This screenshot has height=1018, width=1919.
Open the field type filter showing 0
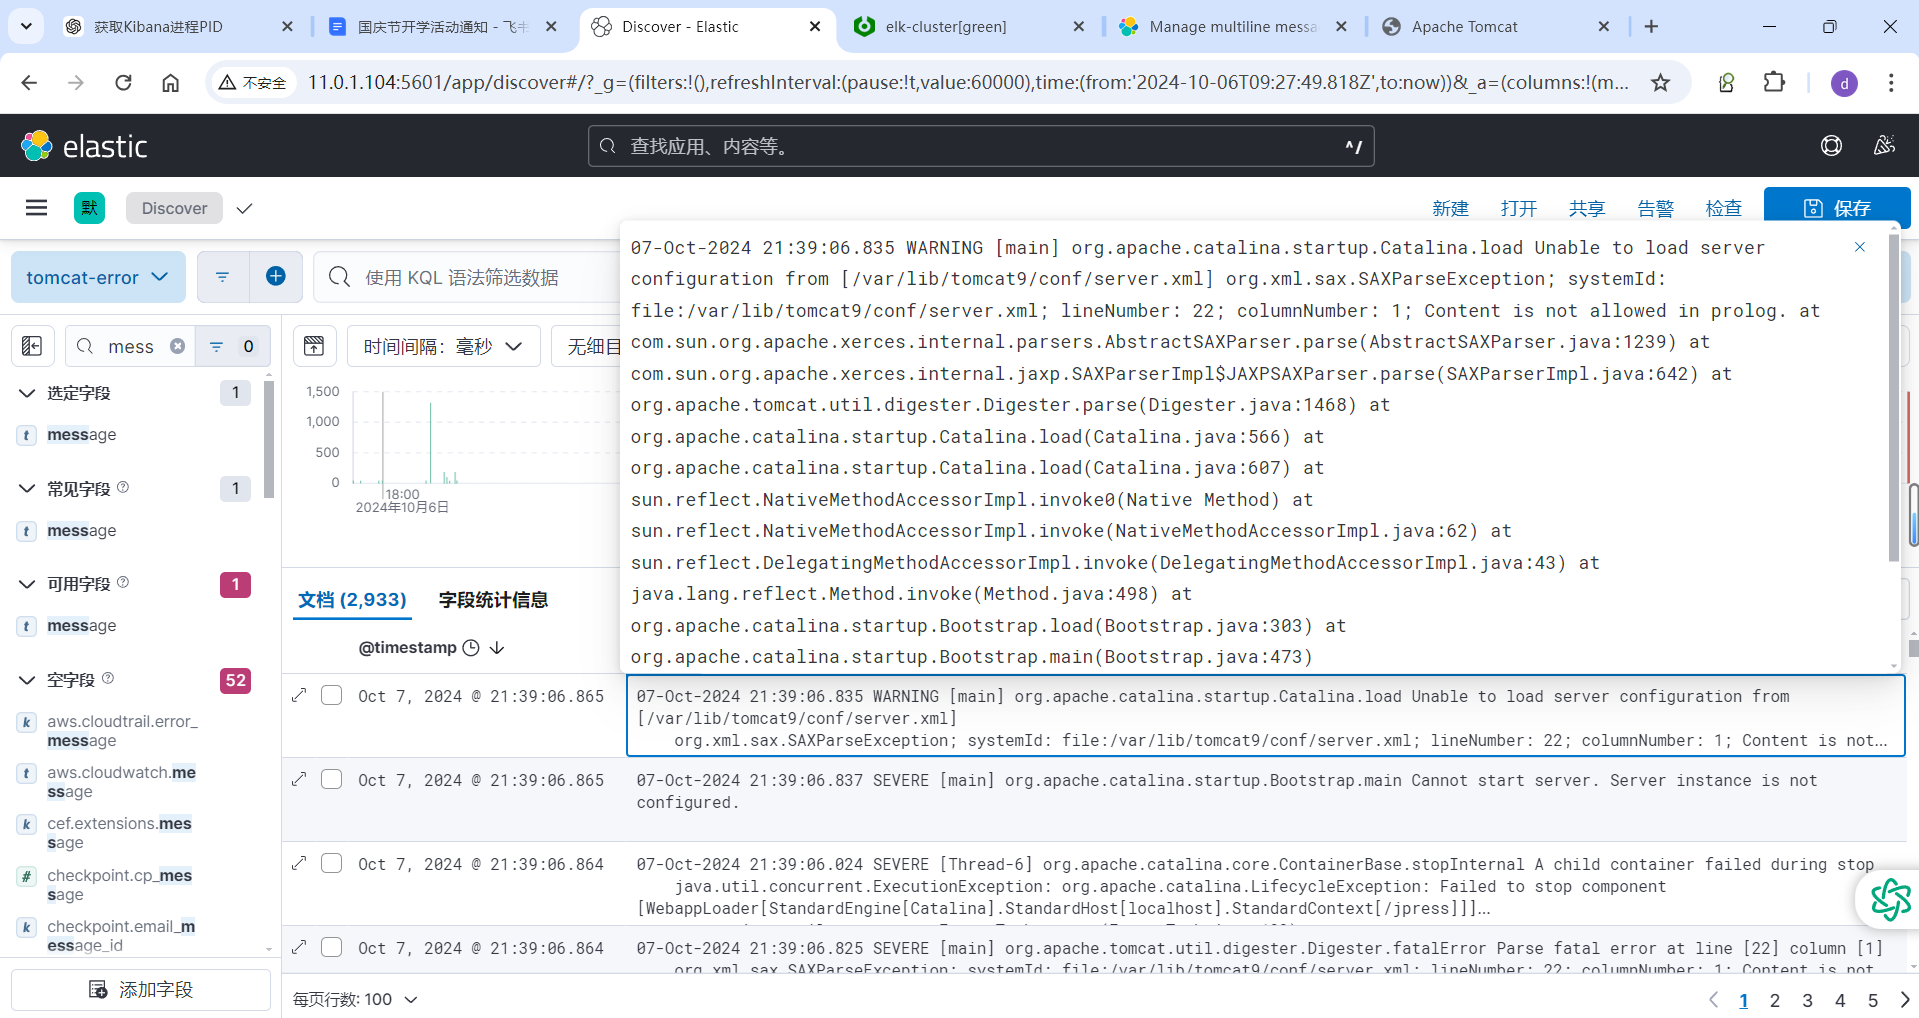click(x=232, y=346)
